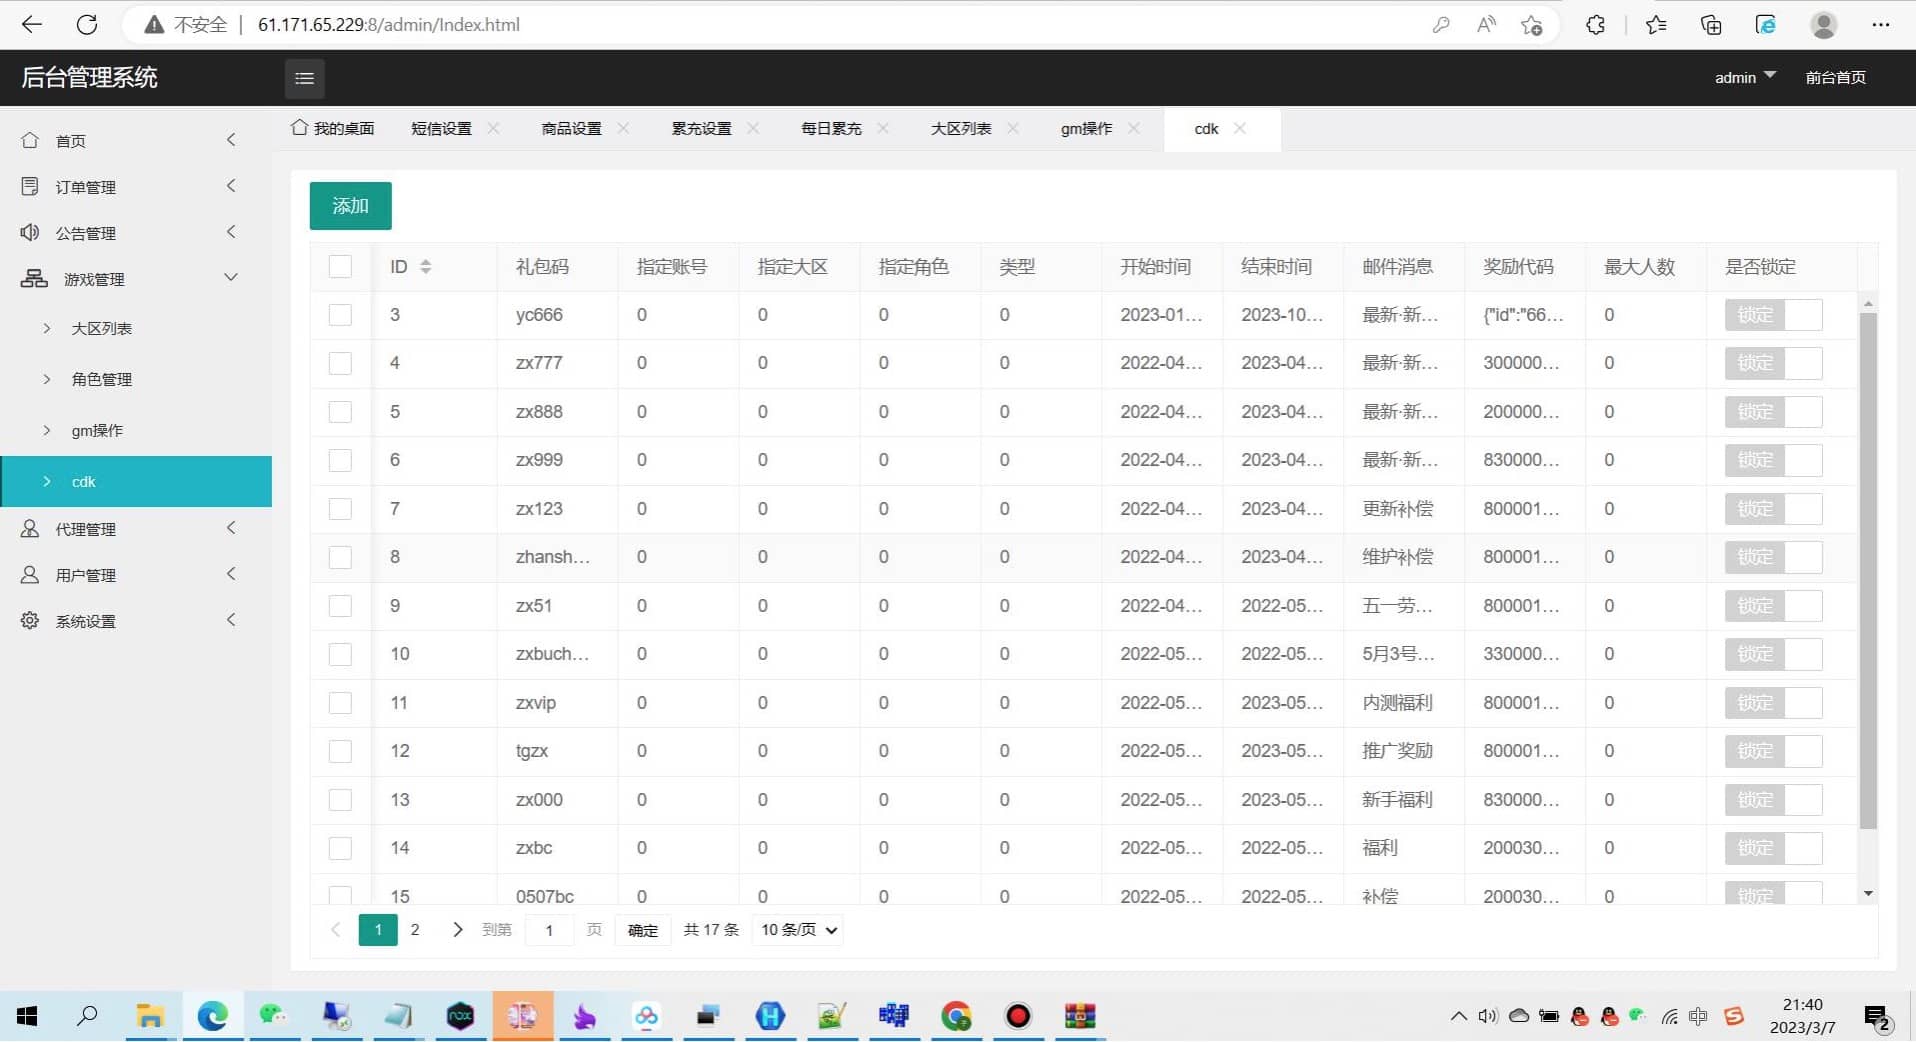Click the 首页 home icon in sidebar

[28, 140]
